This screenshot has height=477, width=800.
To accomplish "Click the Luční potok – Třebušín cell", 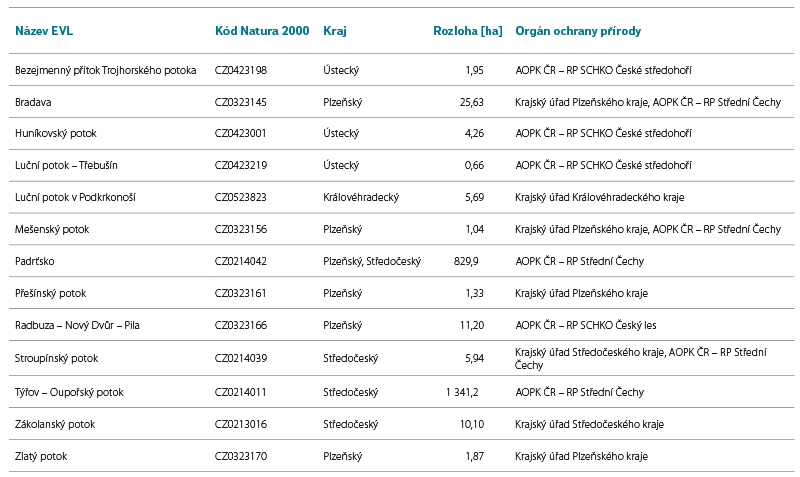I will click(x=66, y=165).
